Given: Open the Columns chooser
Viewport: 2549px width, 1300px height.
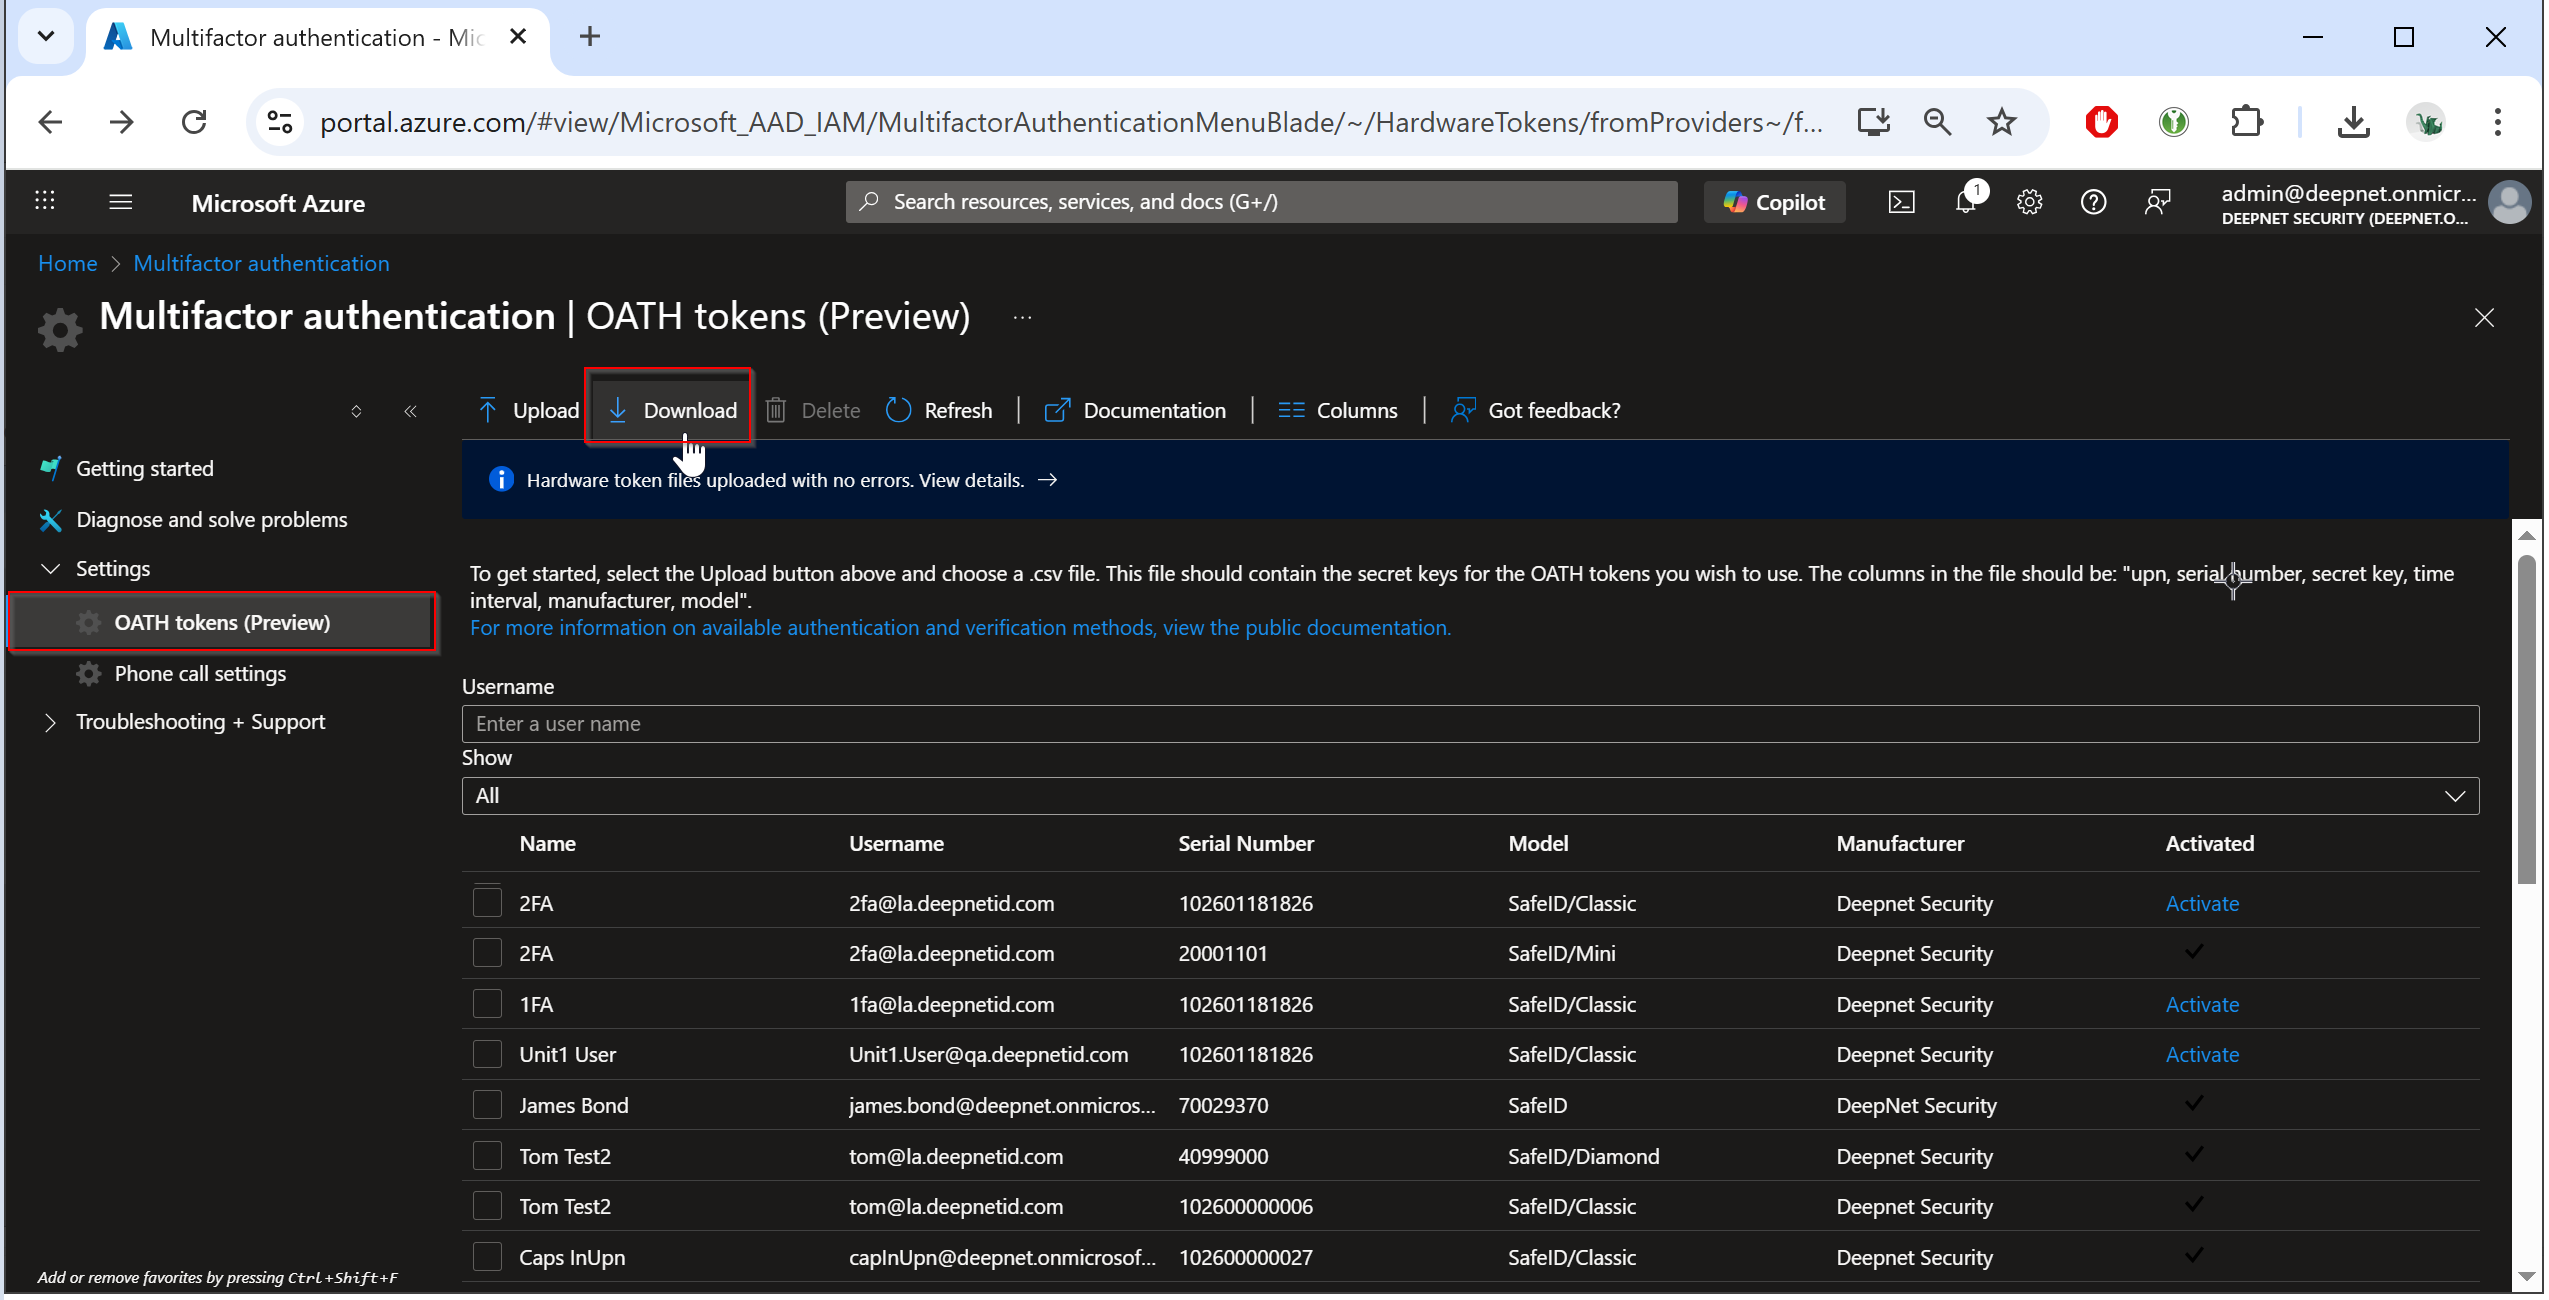Looking at the screenshot, I should [x=1337, y=410].
